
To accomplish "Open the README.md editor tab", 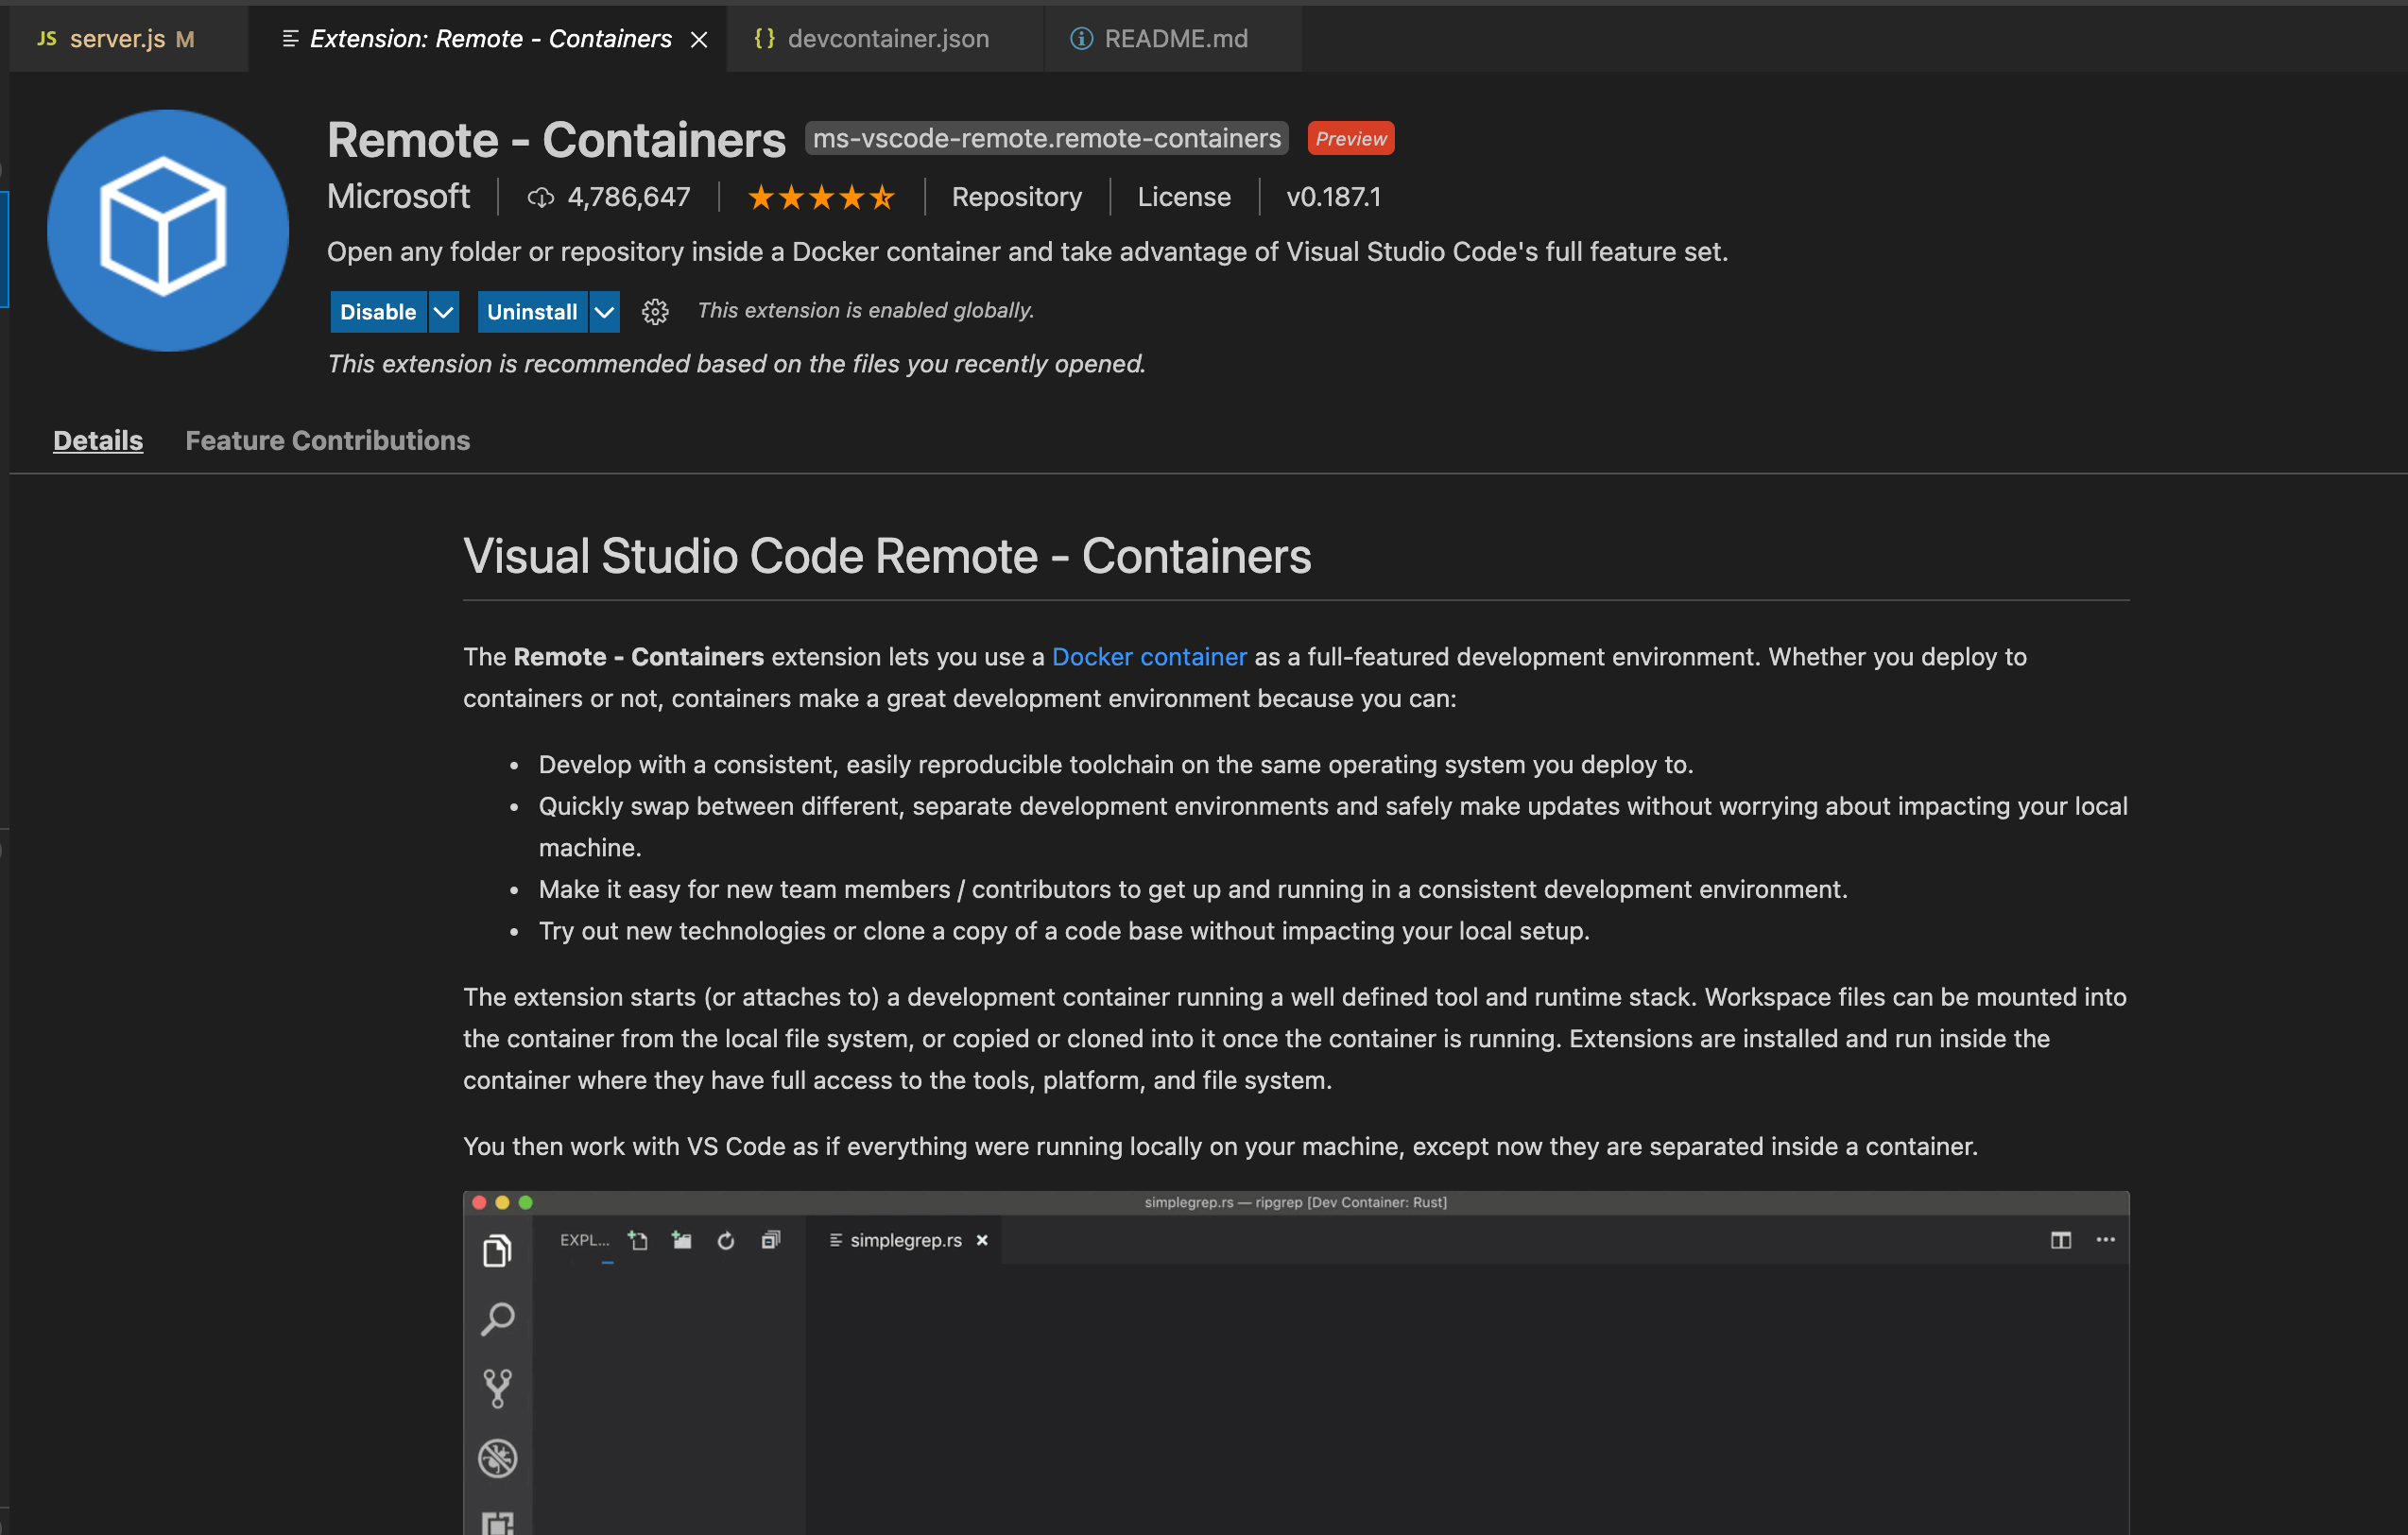I will click(x=1176, y=38).
